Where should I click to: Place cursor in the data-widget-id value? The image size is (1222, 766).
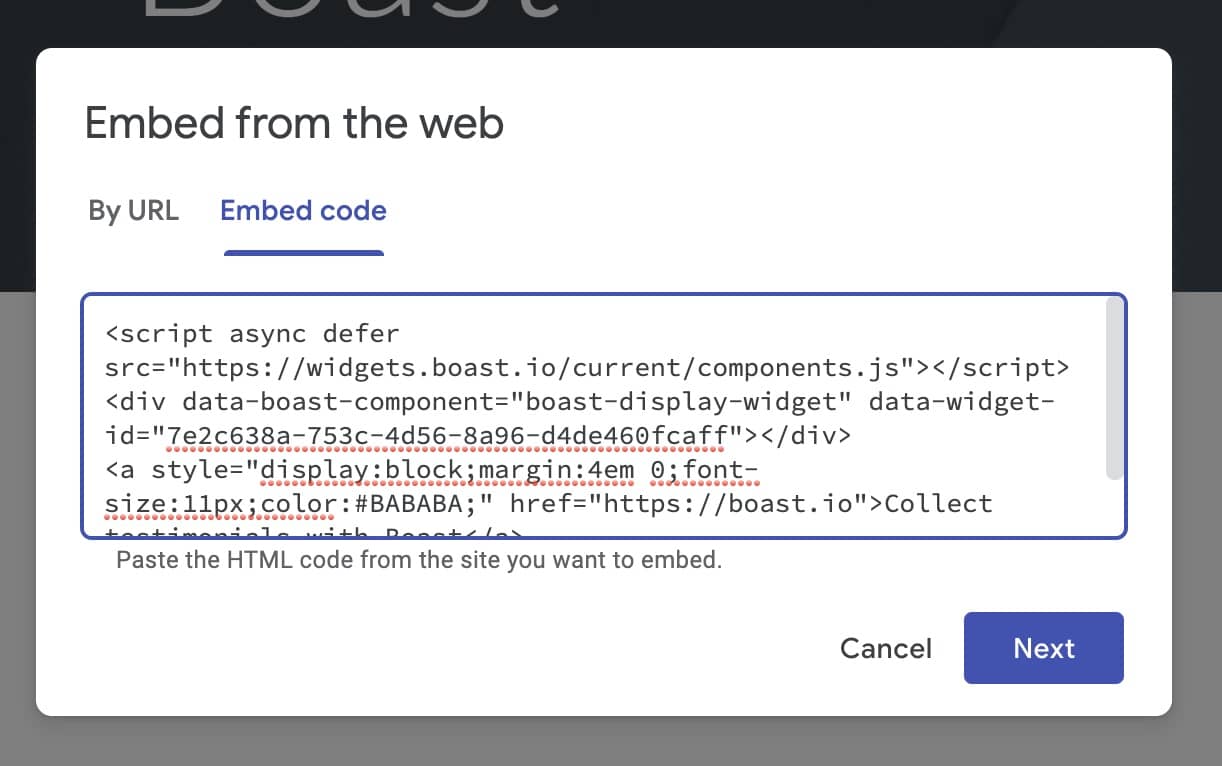pyautogui.click(x=440, y=435)
